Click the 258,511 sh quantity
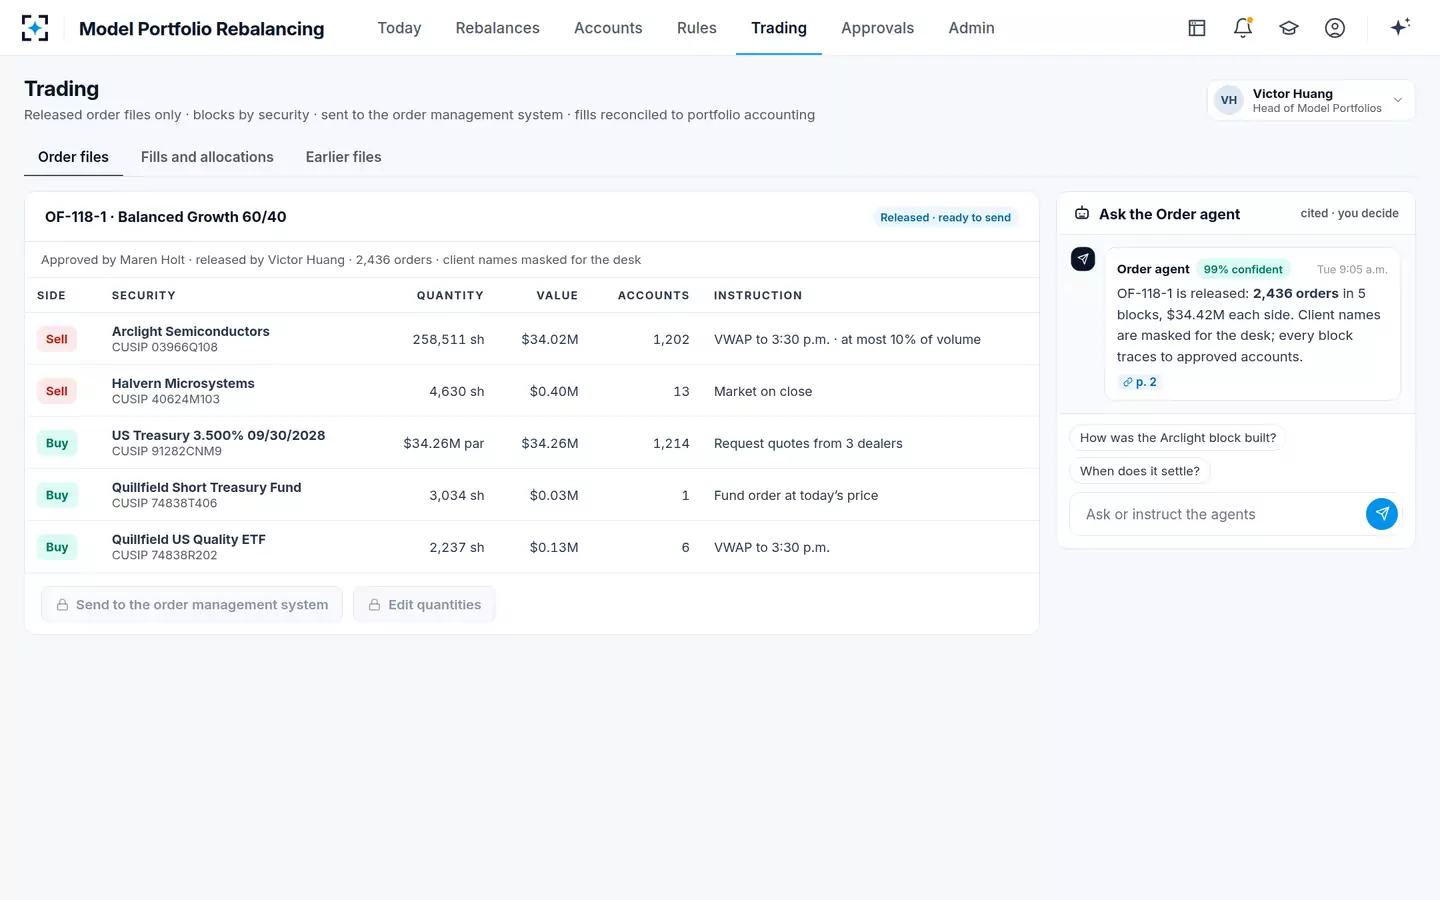The height and width of the screenshot is (900, 1440). tap(448, 339)
